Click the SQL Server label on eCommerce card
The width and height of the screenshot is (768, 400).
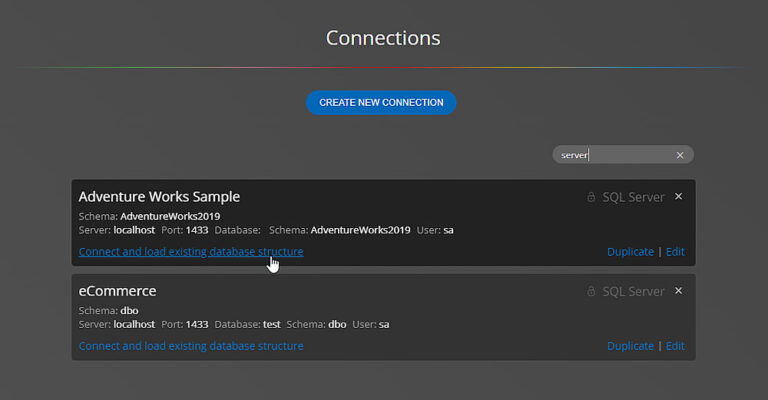(633, 291)
